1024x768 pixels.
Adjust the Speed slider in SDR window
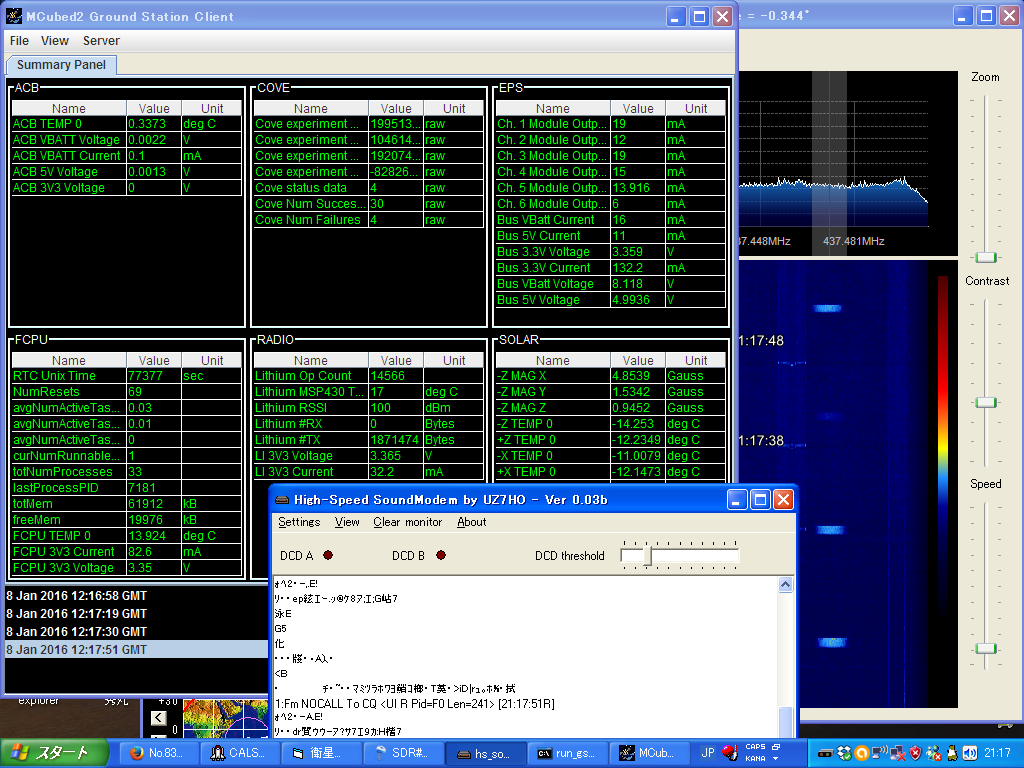point(985,648)
